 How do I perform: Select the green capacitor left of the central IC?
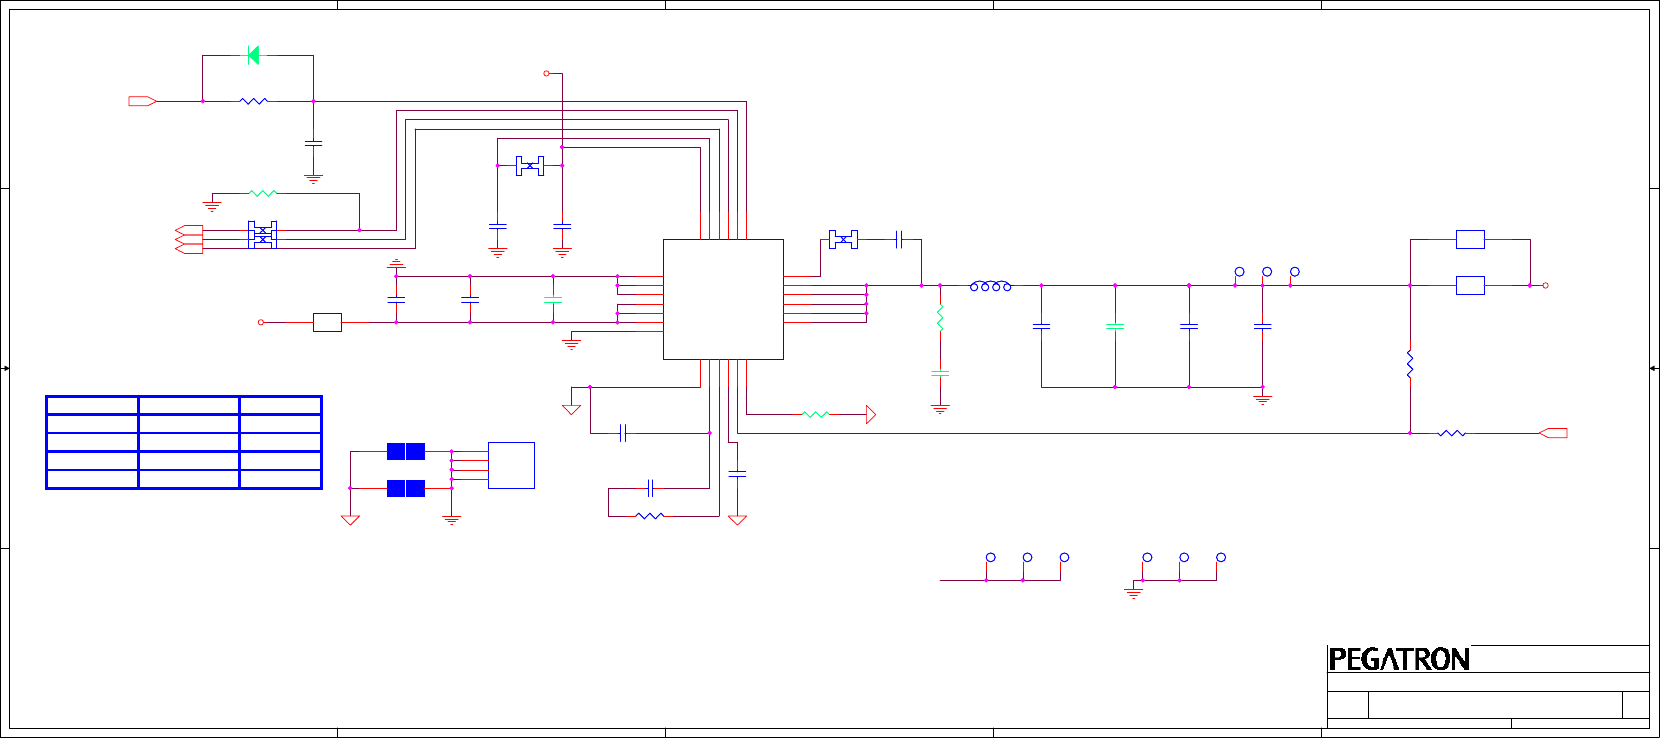pos(553,300)
